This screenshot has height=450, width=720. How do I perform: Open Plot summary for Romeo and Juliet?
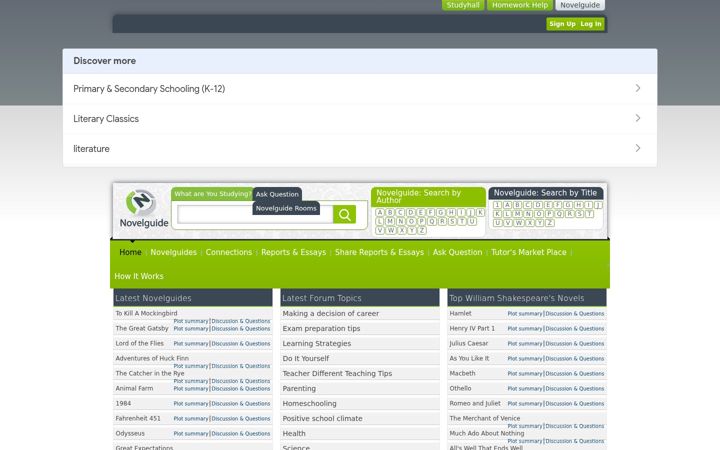click(525, 404)
